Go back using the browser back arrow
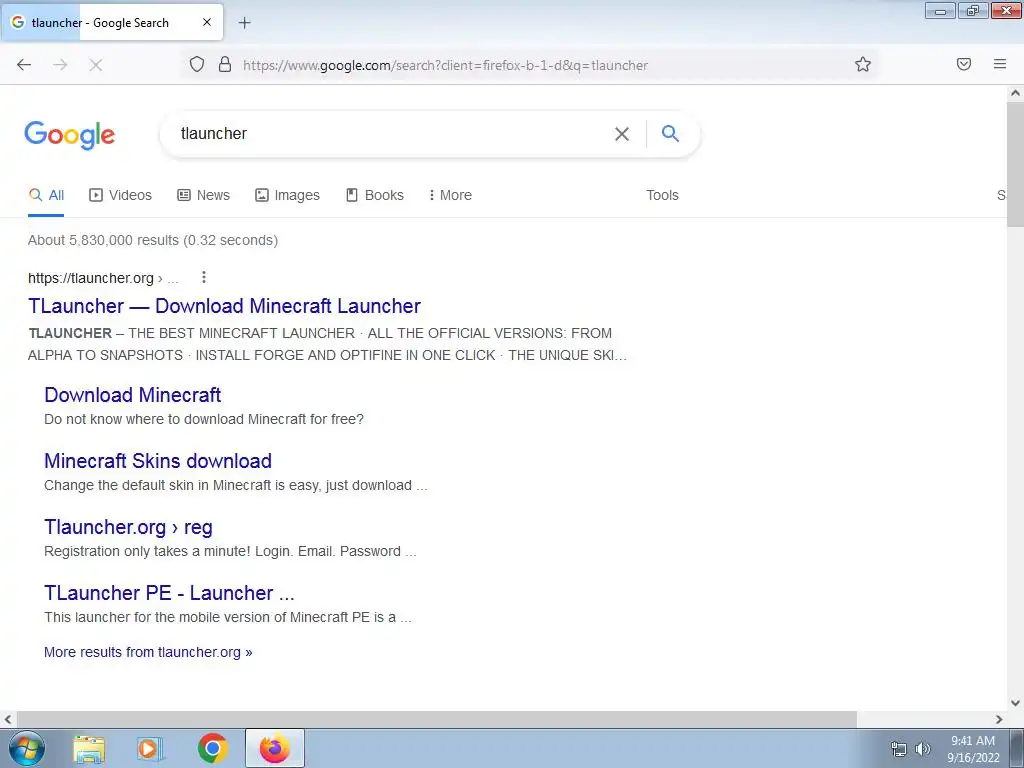The height and width of the screenshot is (768, 1024). tap(24, 65)
